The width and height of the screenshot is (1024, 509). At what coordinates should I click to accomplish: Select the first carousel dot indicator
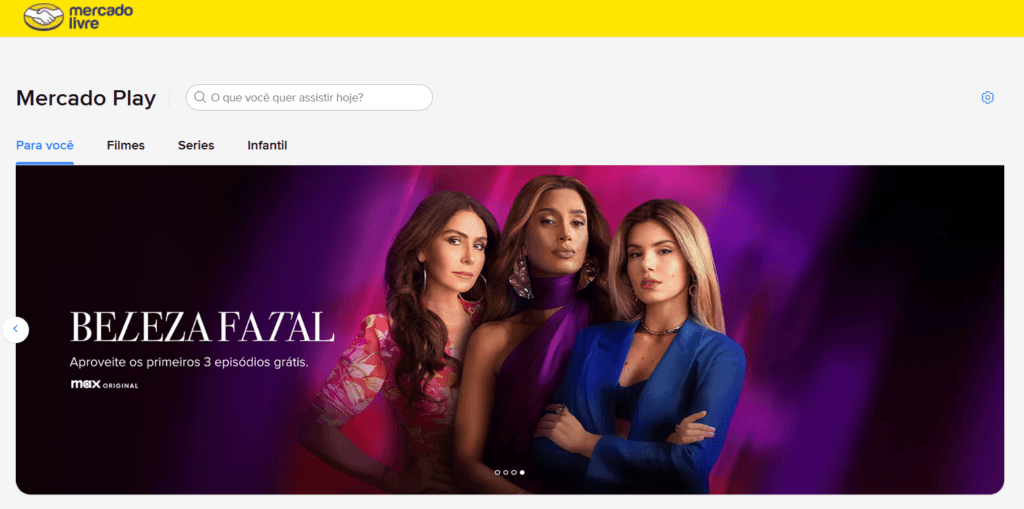pos(498,472)
